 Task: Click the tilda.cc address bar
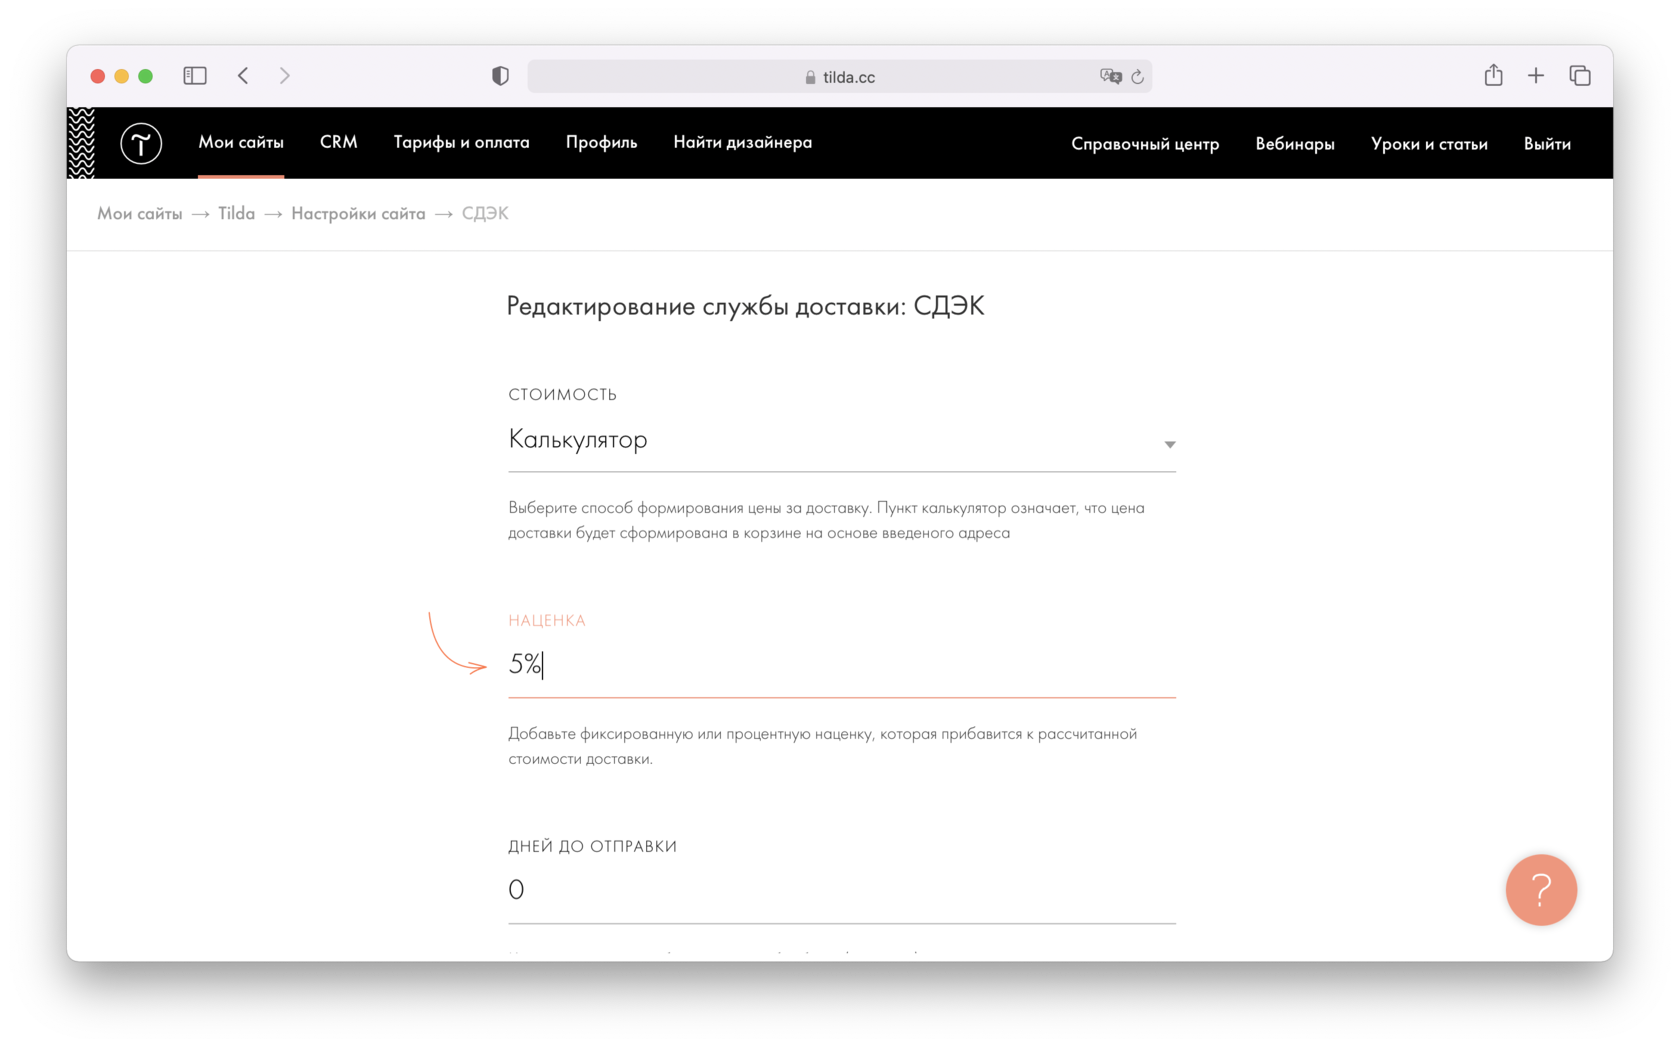point(840,77)
